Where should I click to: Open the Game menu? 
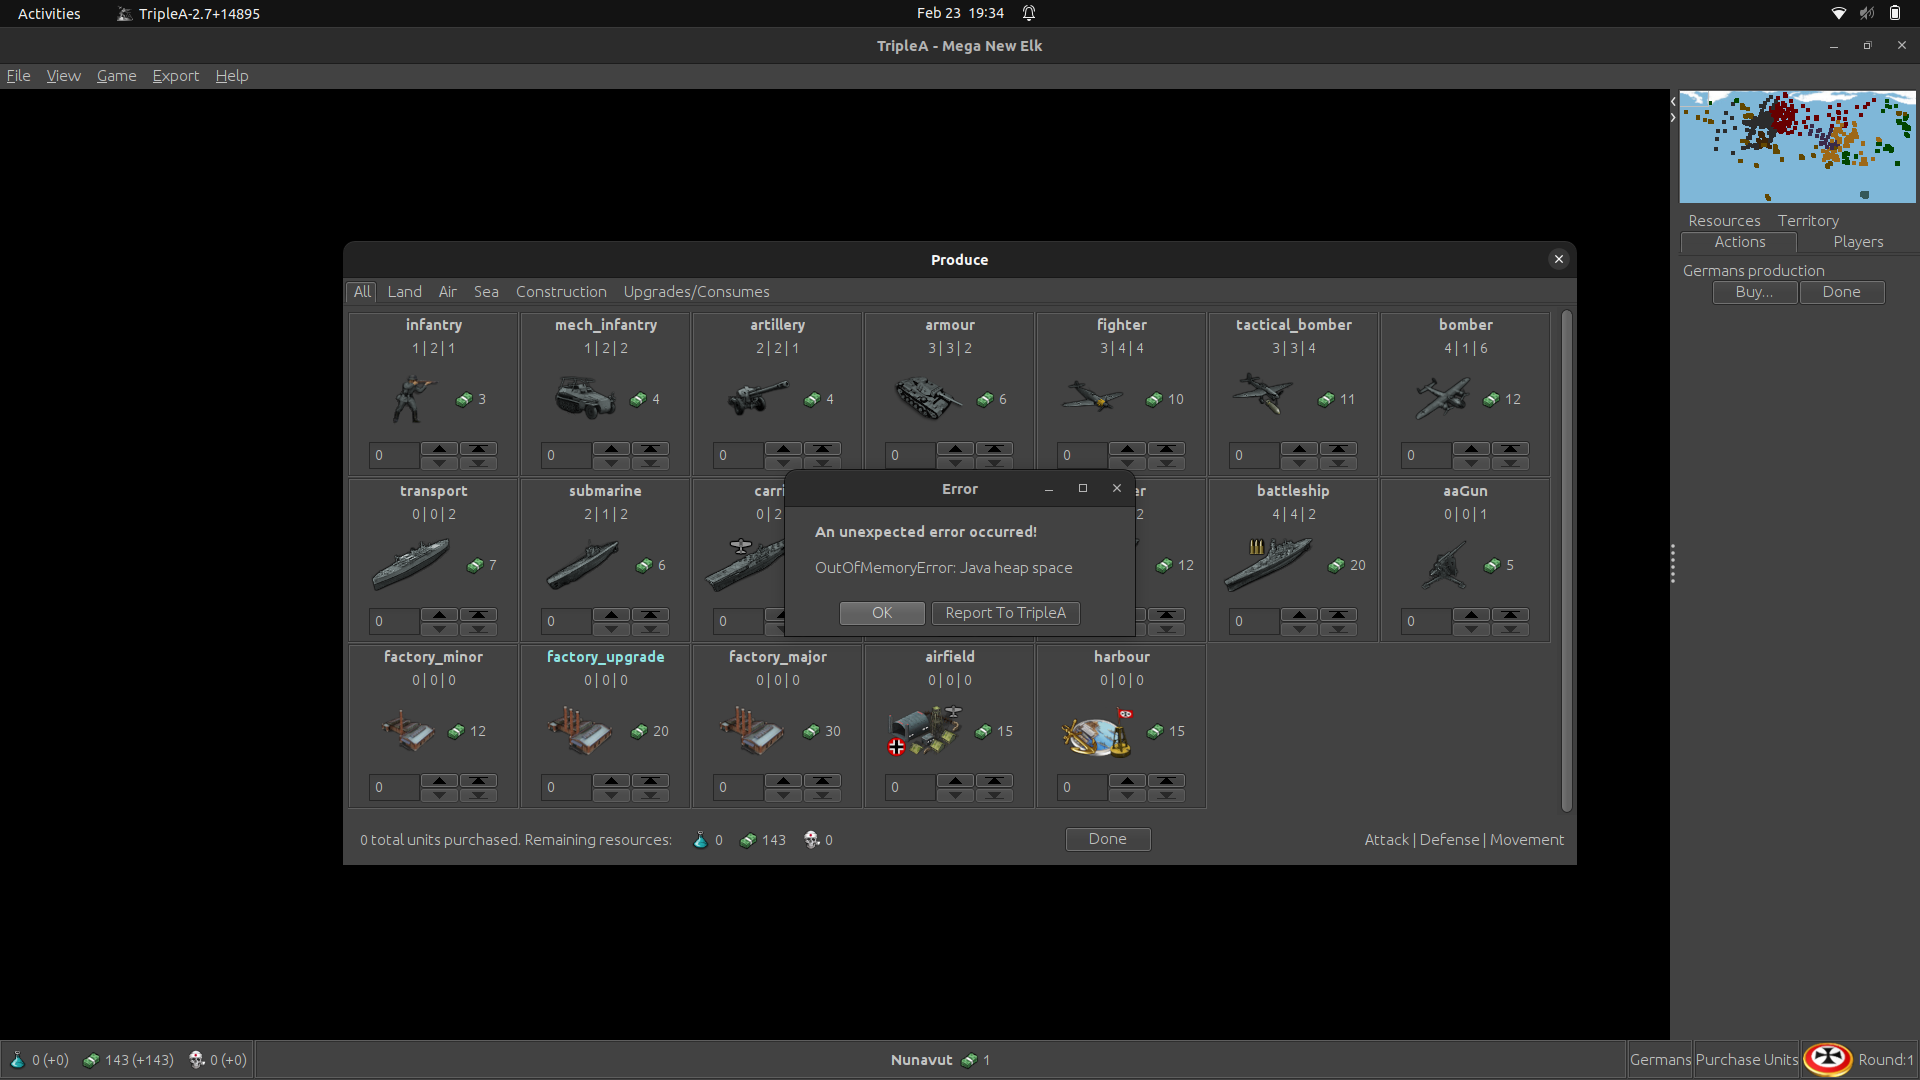116,76
